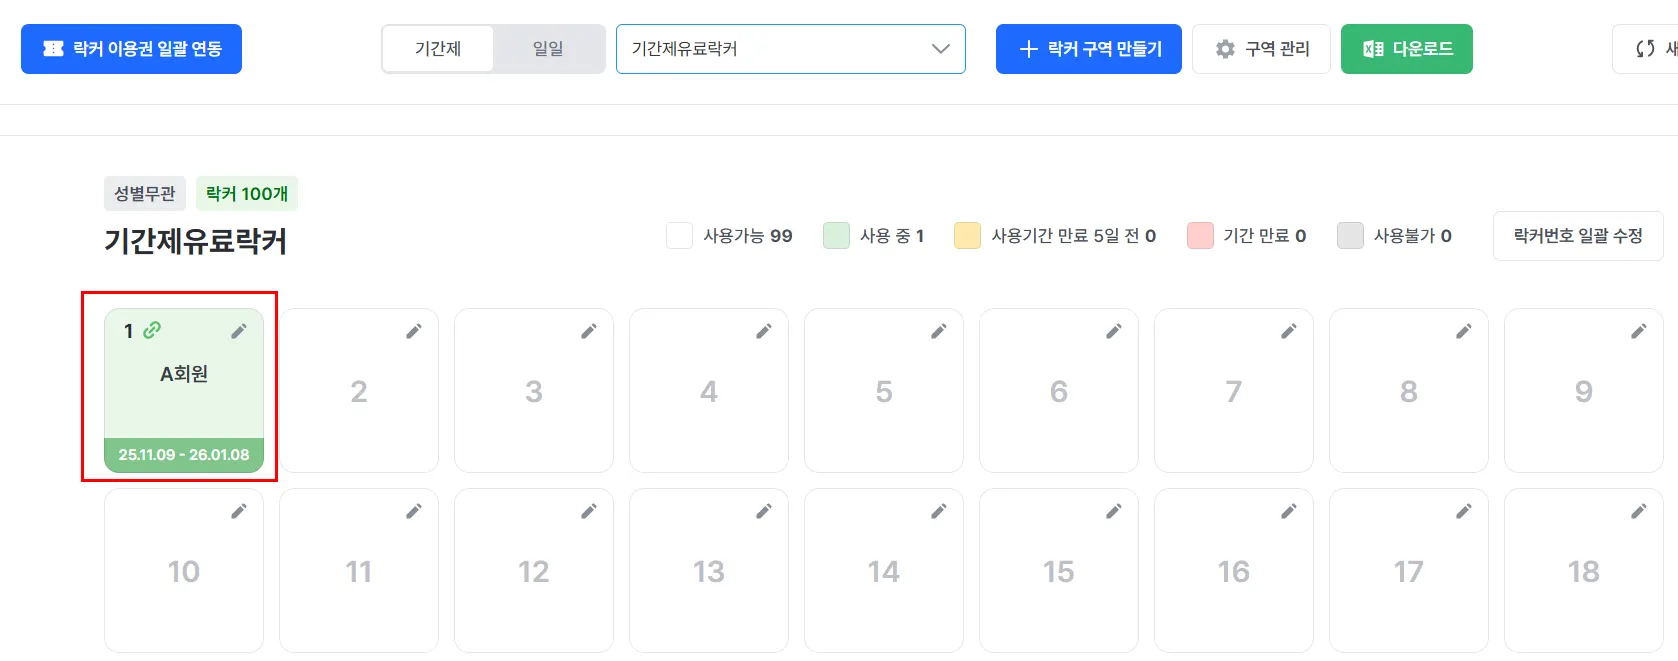
Task: Select the occupied locker 1 card for A회원
Action: coord(184,390)
